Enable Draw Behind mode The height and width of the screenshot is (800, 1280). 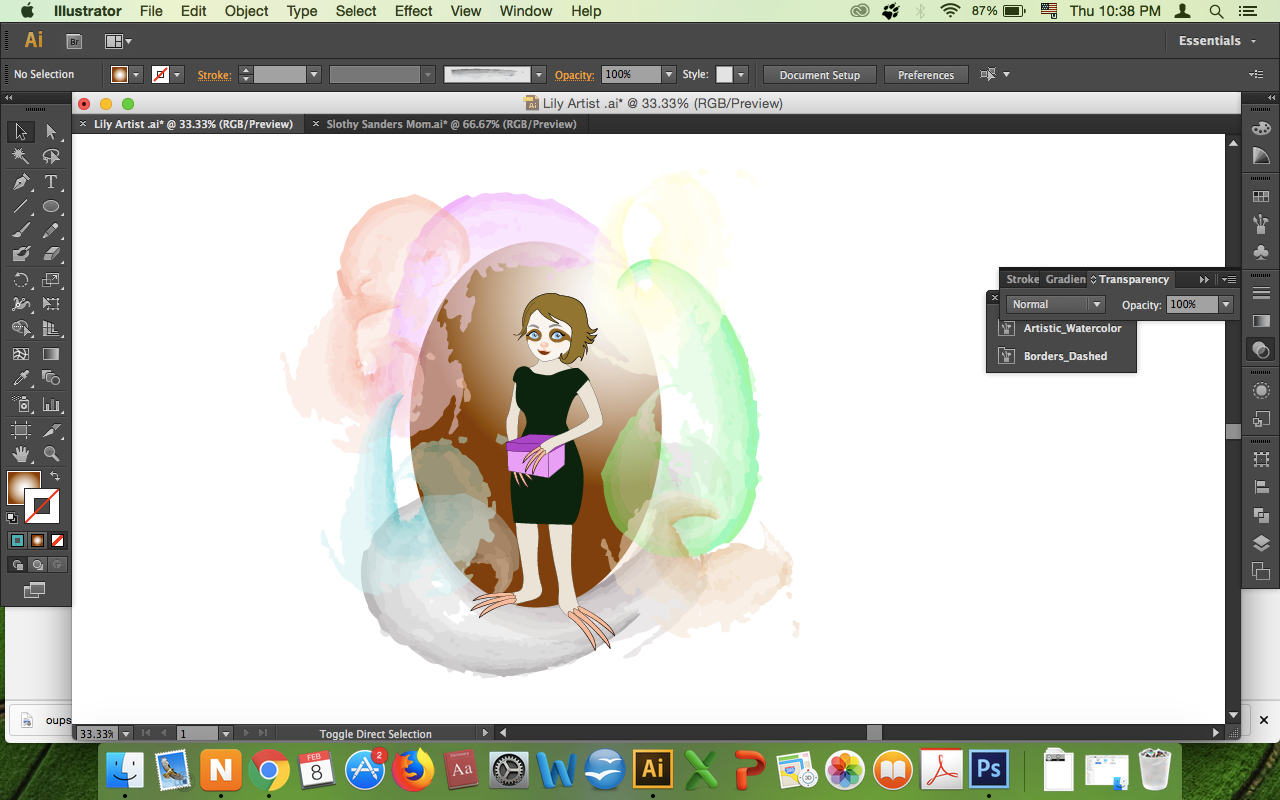click(x=37, y=565)
